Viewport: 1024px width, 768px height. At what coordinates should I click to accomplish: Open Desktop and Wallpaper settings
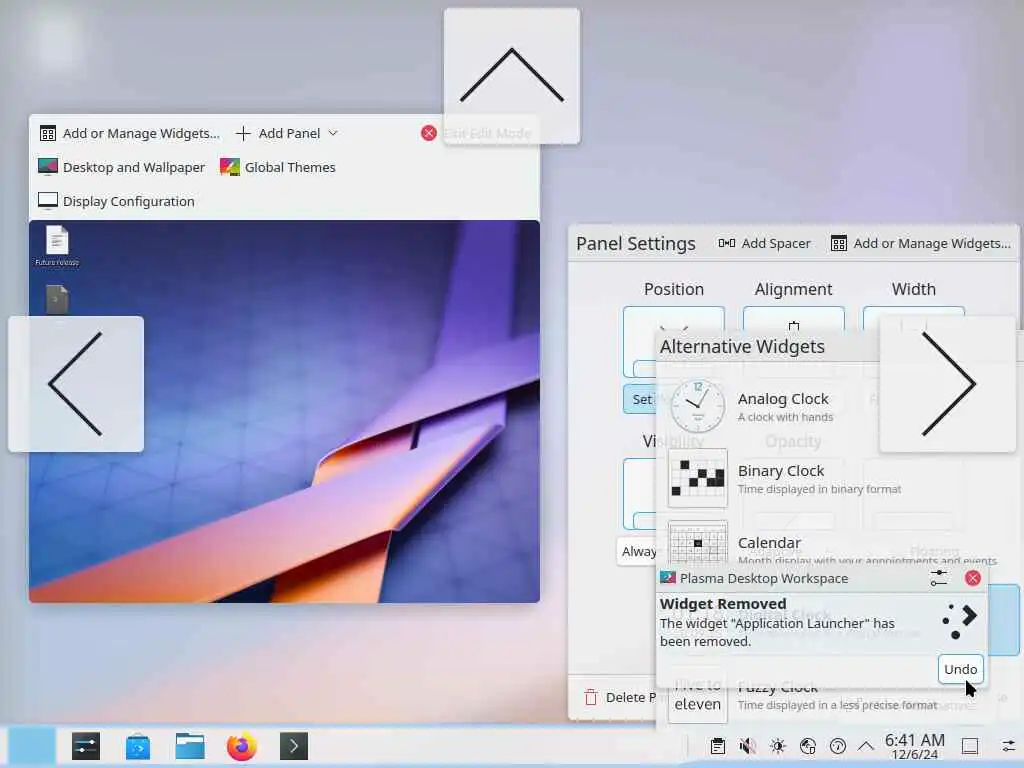coord(121,167)
